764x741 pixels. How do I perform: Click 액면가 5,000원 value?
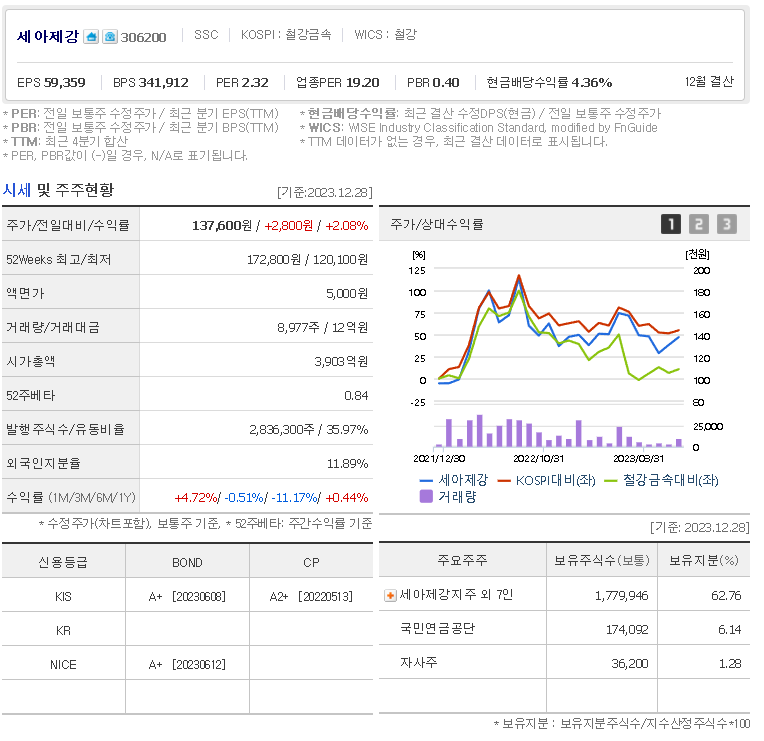[x=347, y=294]
